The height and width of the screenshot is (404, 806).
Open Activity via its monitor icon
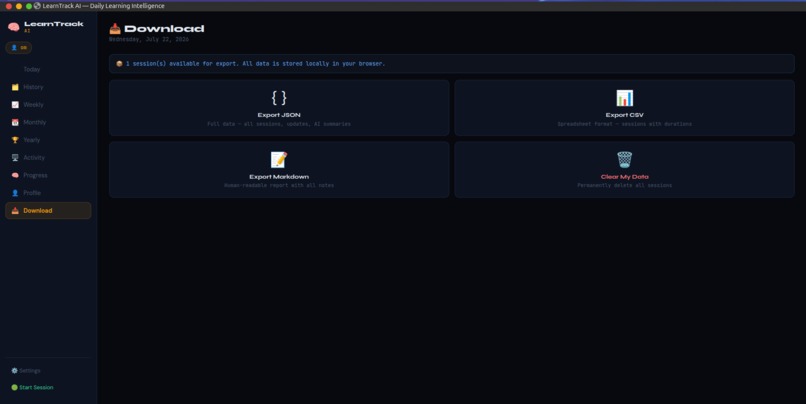click(15, 158)
